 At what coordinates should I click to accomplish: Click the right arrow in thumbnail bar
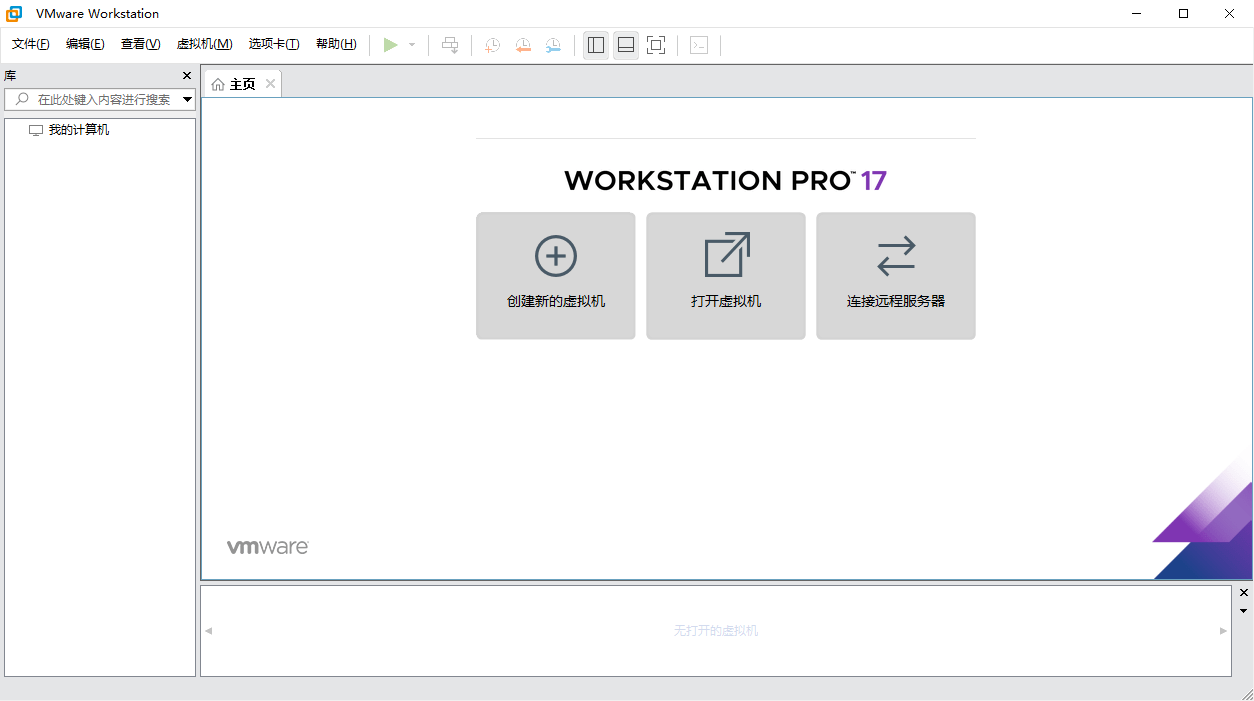click(1223, 631)
